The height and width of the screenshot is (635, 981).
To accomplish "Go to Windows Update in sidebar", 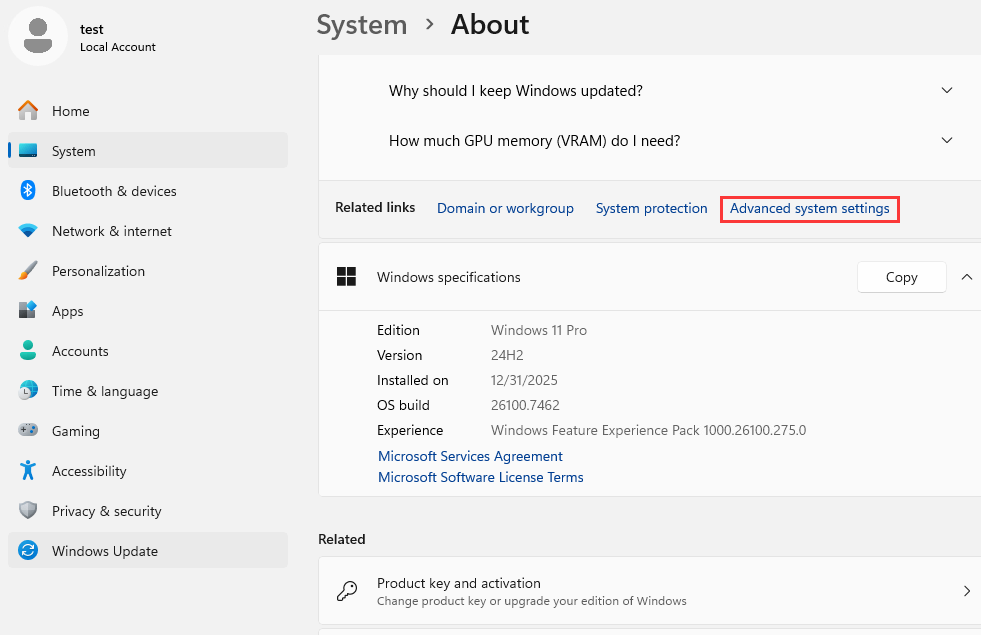I will point(104,551).
